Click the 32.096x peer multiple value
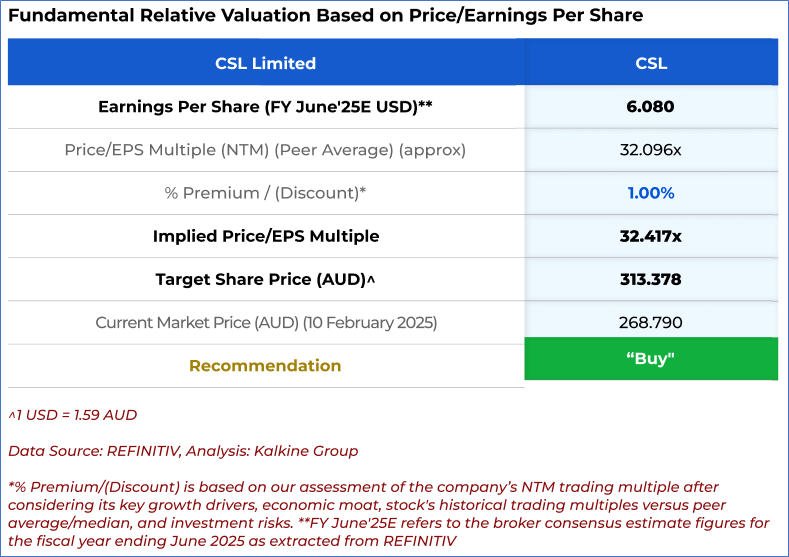Screen dimensions: 789x557 pos(651,150)
